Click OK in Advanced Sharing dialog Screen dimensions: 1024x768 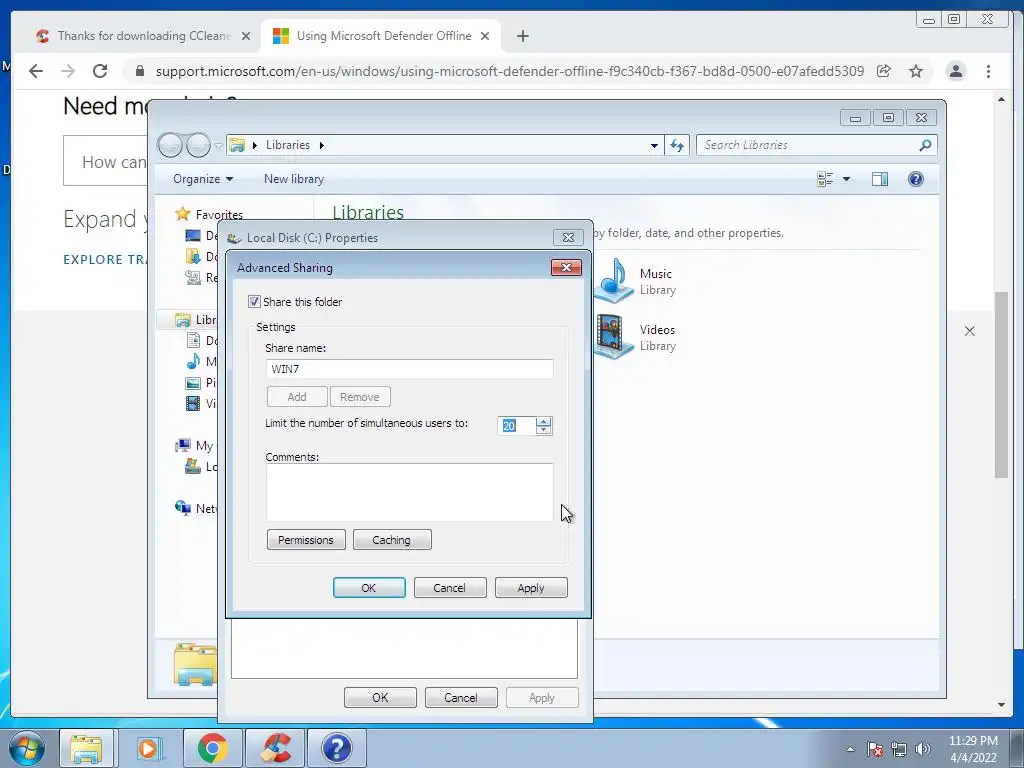point(369,588)
